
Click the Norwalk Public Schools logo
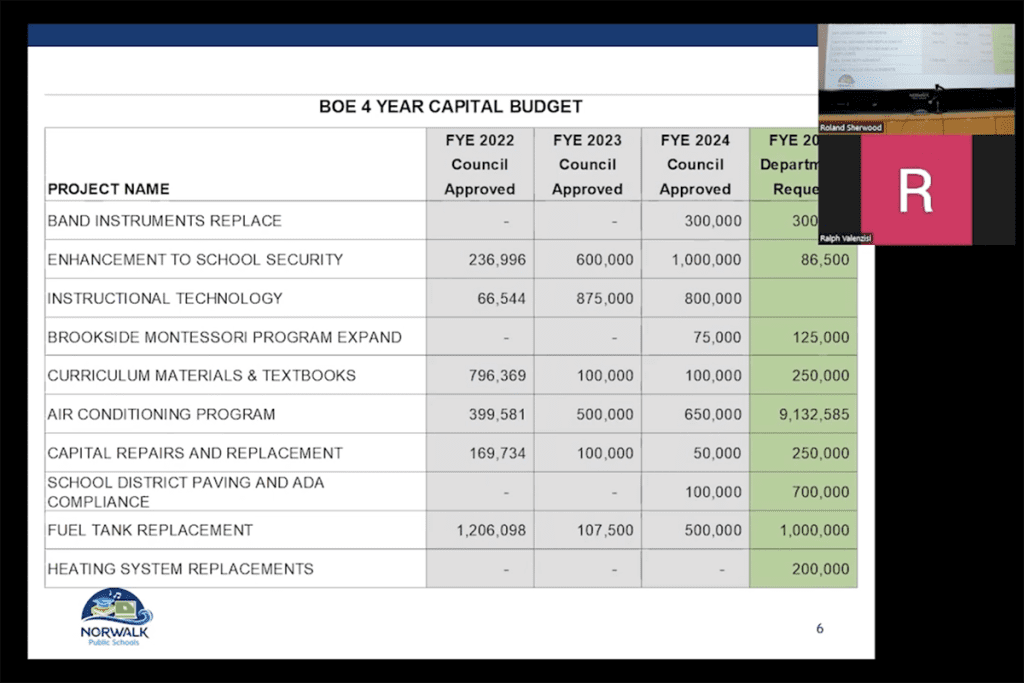pyautogui.click(x=116, y=618)
